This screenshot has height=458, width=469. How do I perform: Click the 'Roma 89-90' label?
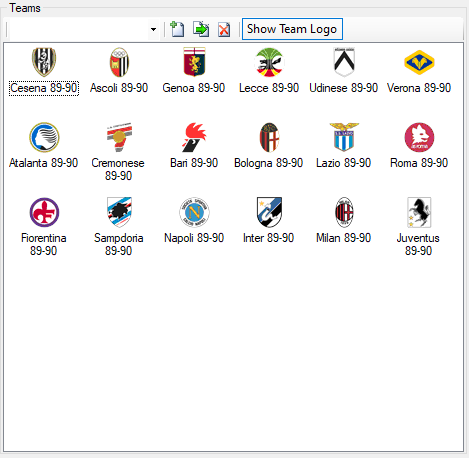419,163
